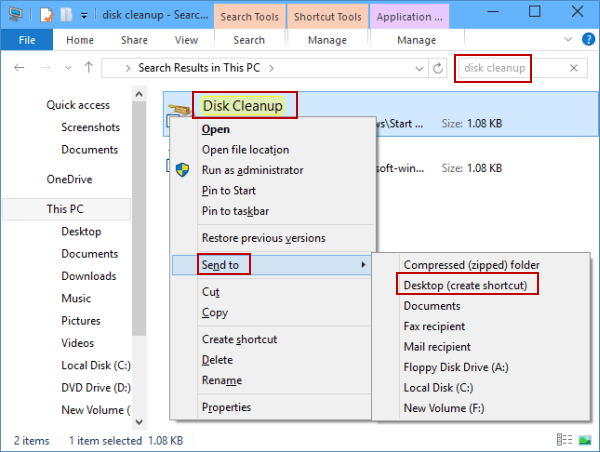This screenshot has width=600, height=452.
Task: Open the recent locations dropdown arrow
Action: (68, 68)
